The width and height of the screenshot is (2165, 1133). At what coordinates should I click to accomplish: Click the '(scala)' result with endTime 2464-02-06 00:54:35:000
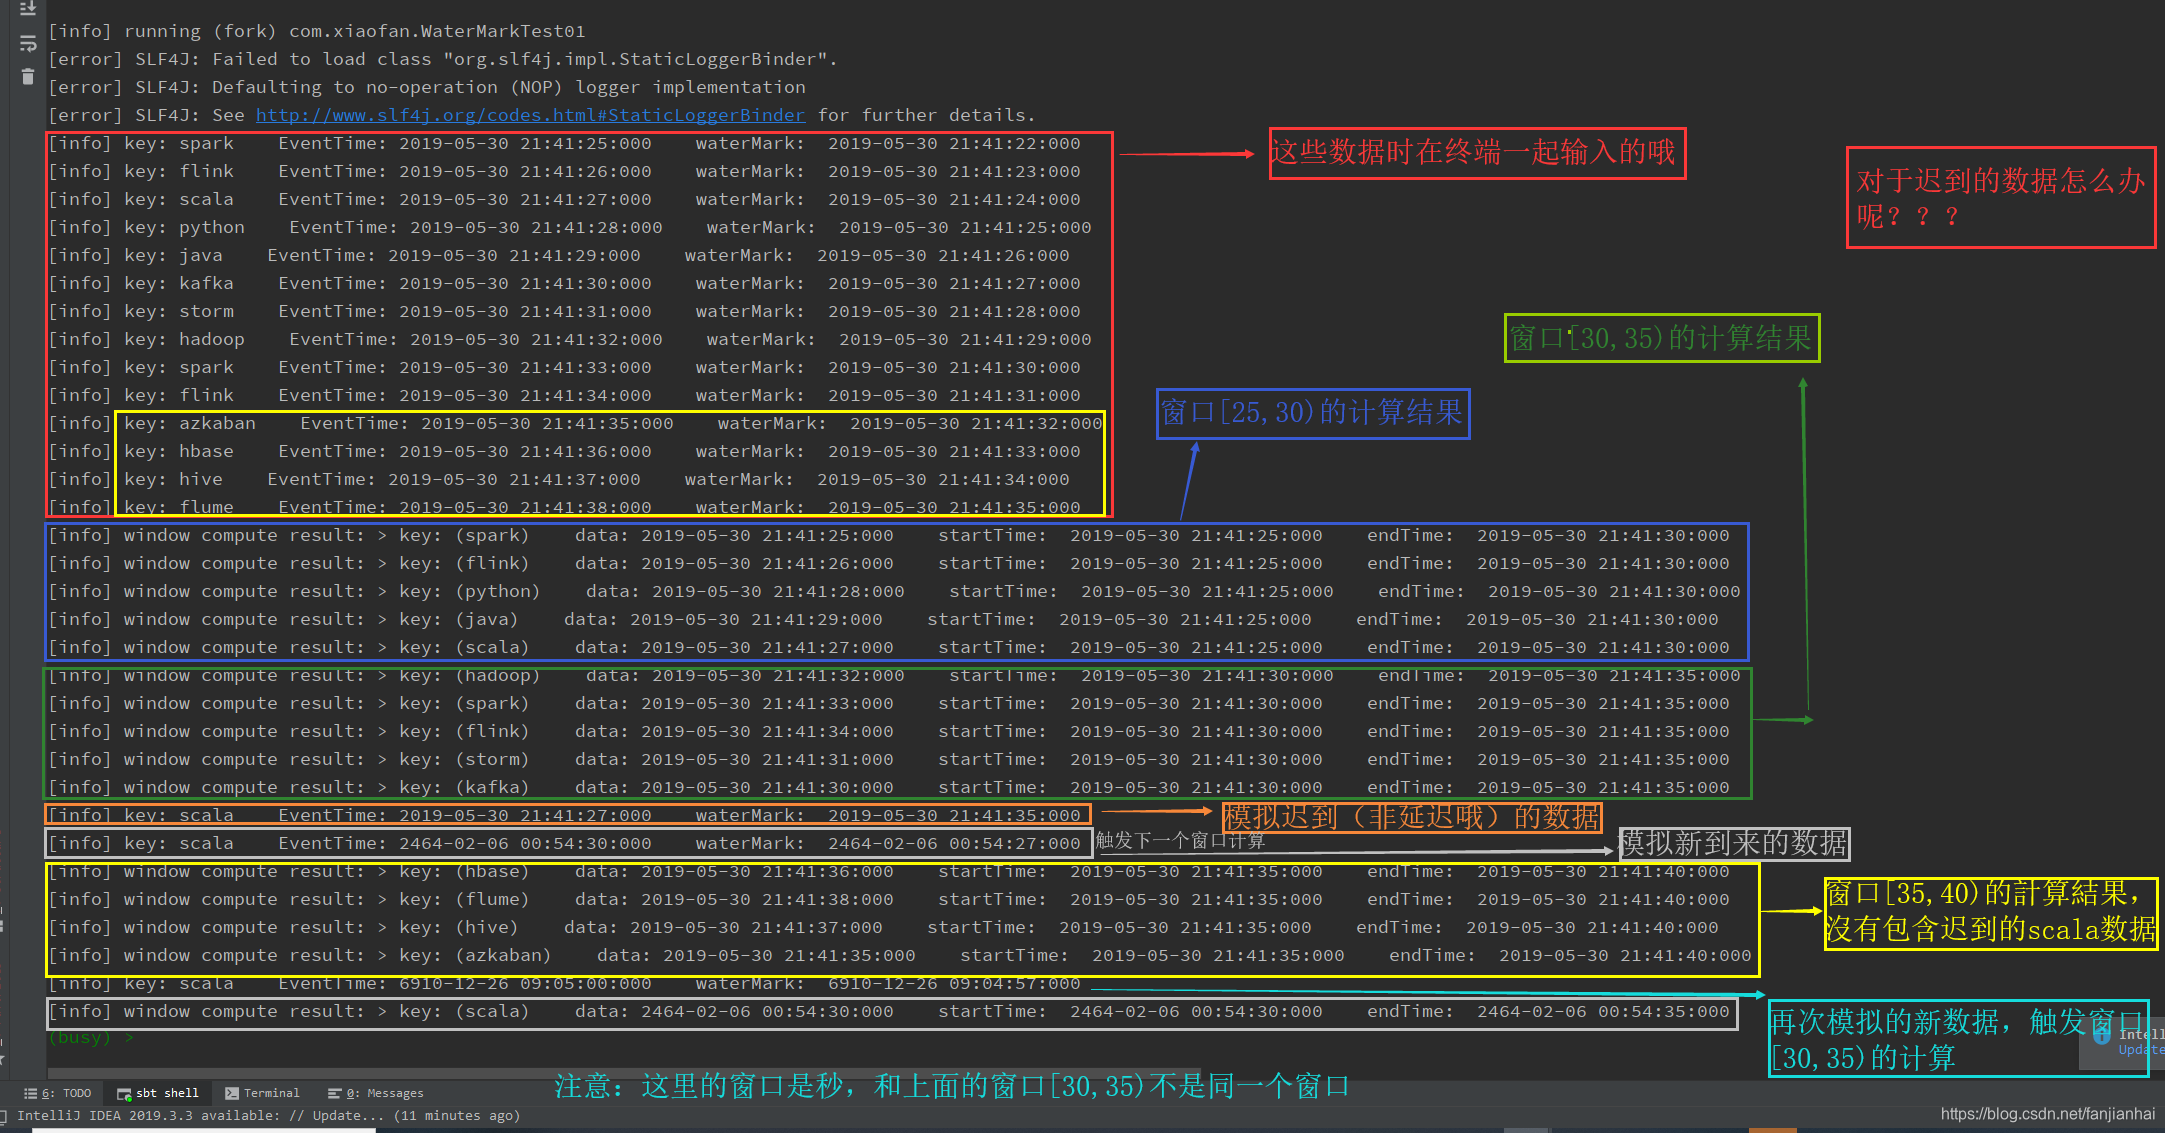[x=889, y=1011]
